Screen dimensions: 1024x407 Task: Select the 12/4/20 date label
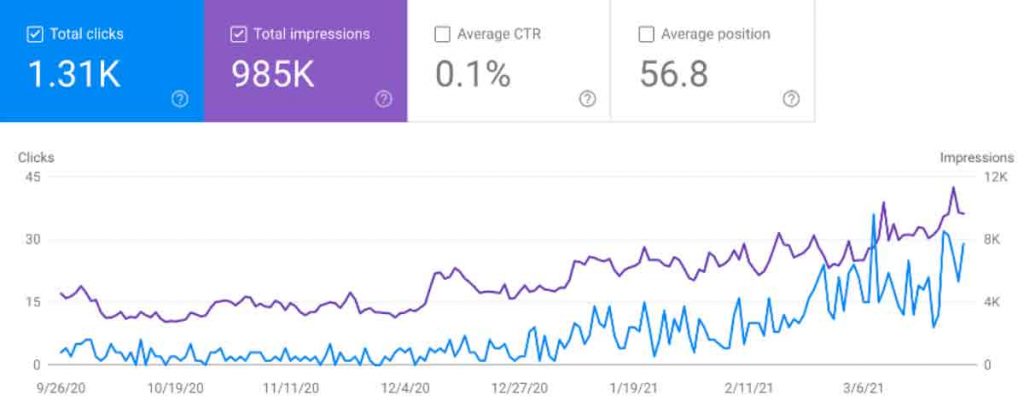point(407,388)
